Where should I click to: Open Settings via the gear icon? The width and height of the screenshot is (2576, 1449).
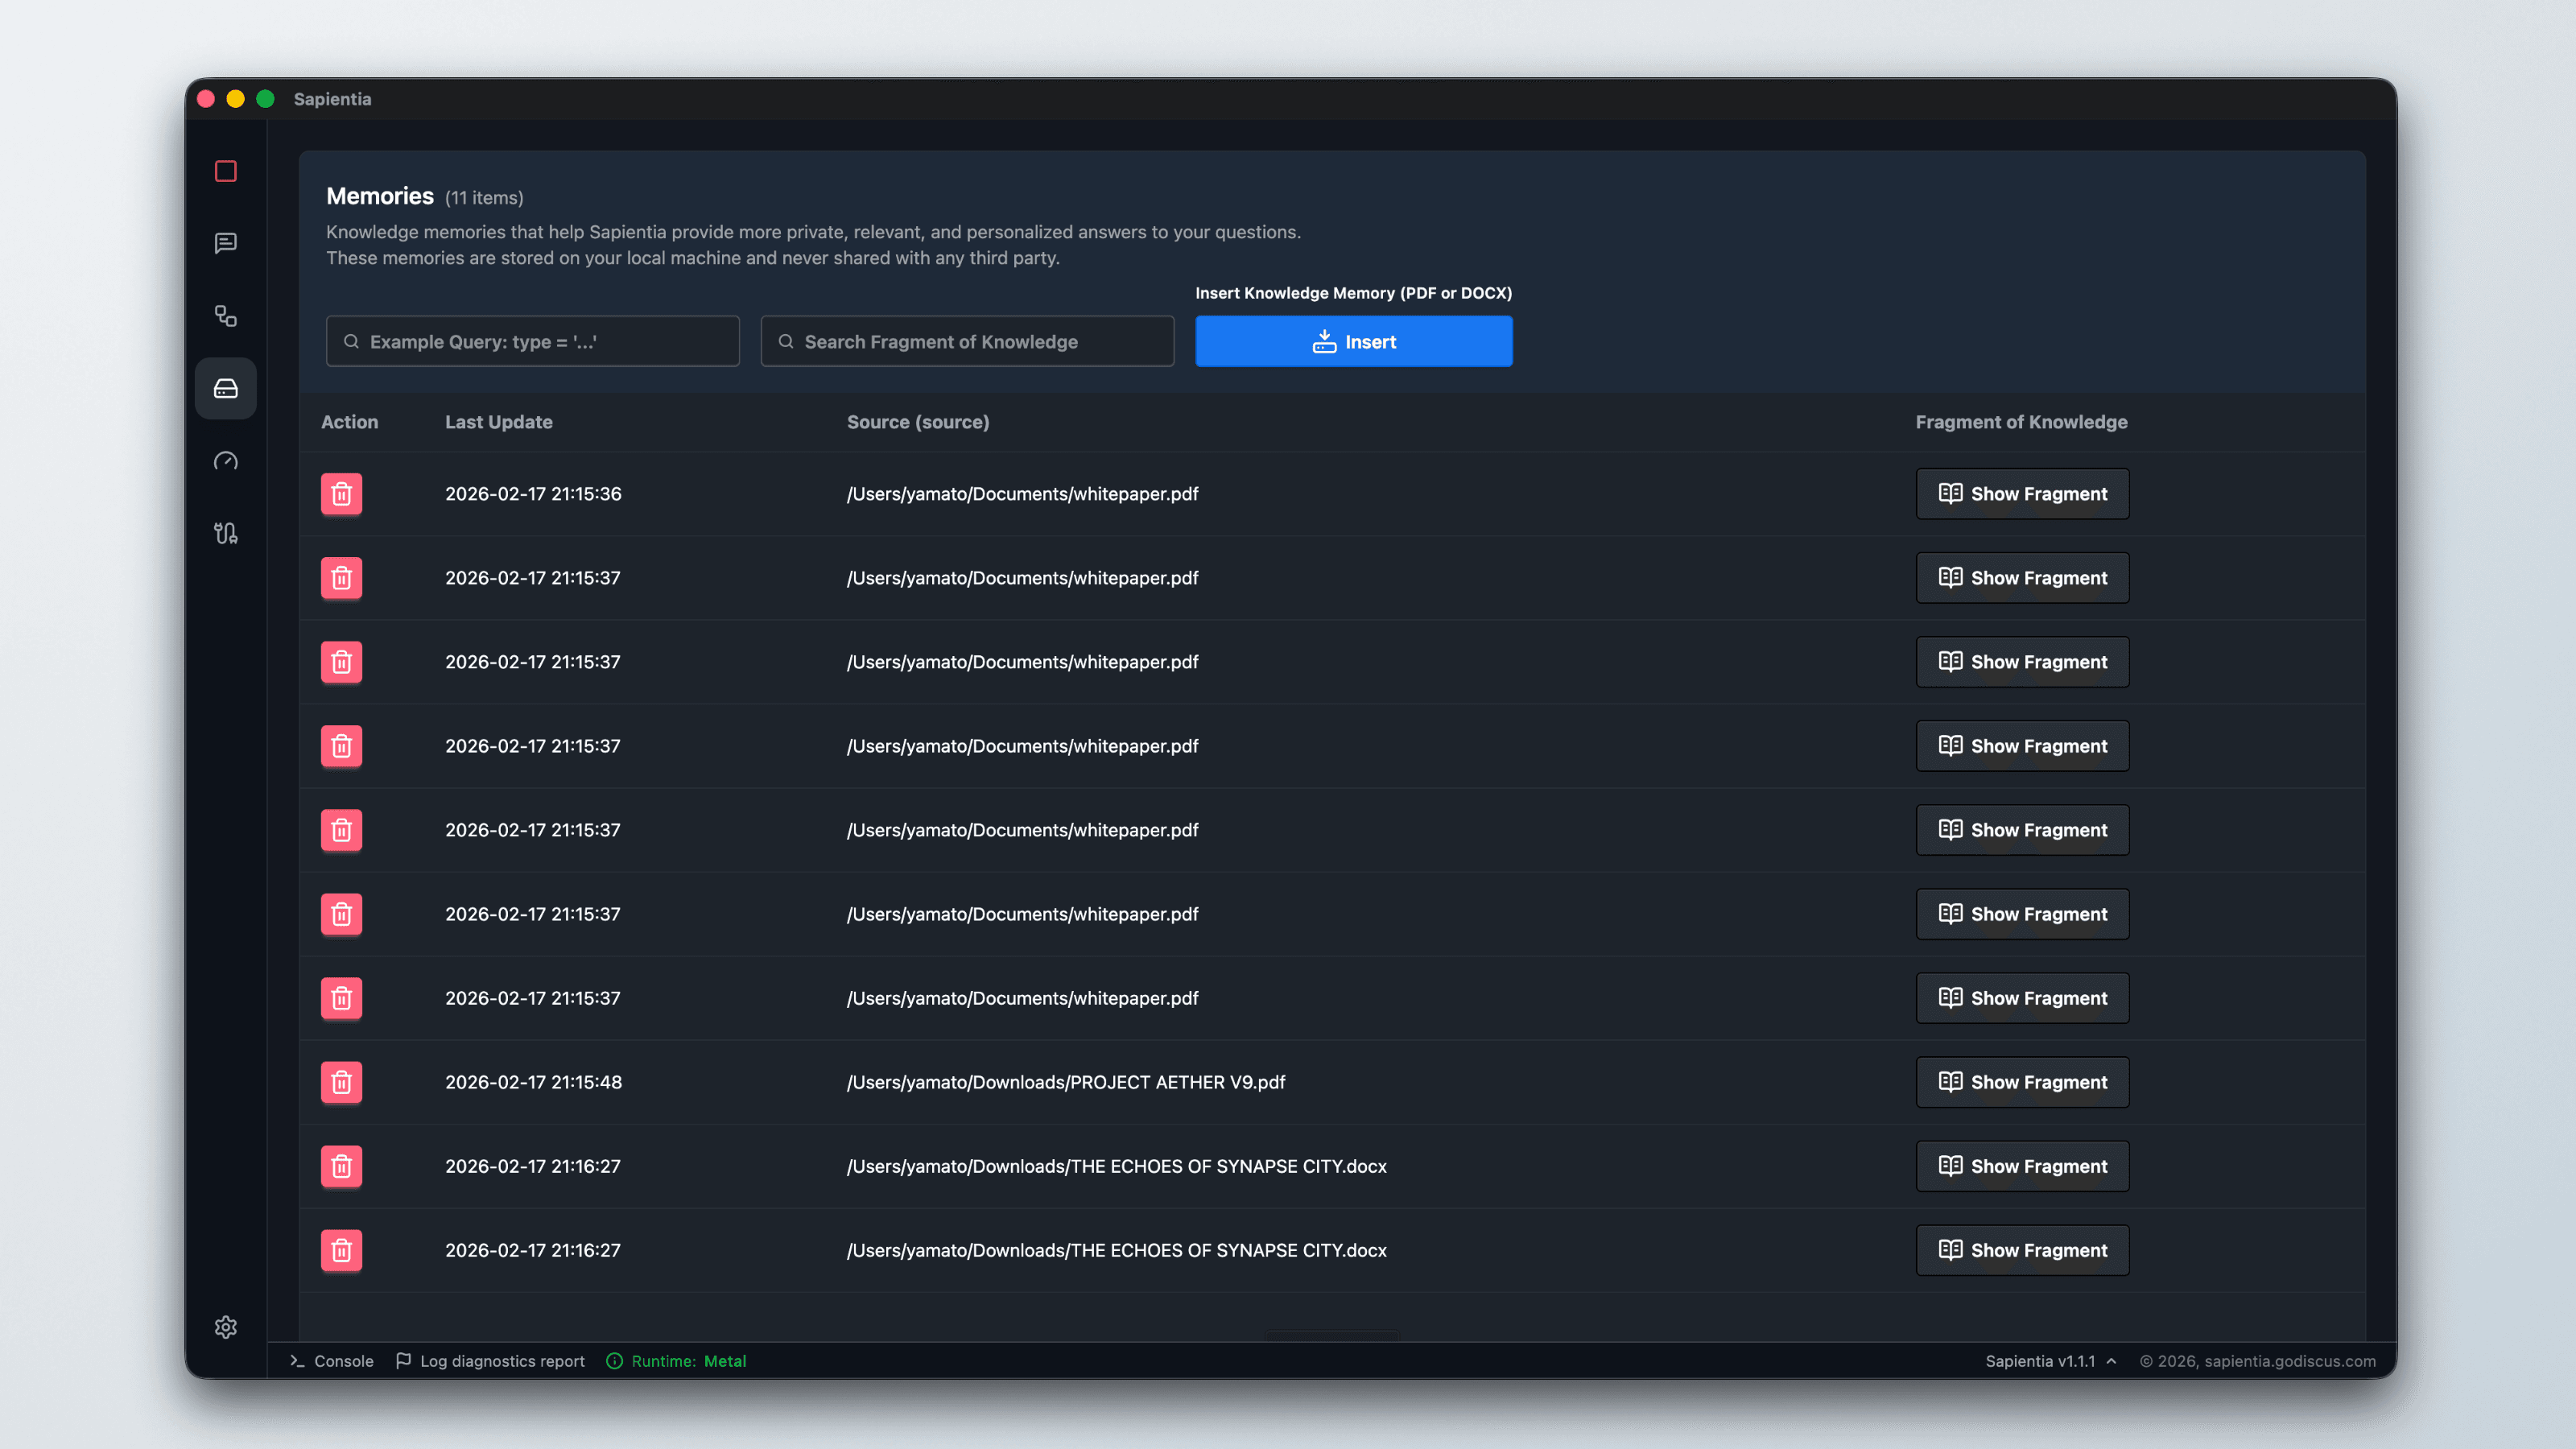pyautogui.click(x=225, y=1327)
